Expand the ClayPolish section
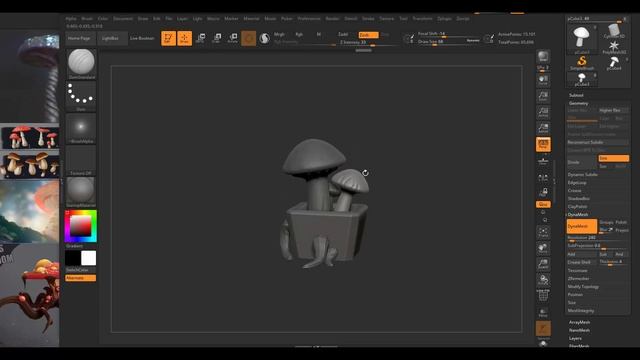Screen dimensions: 640x360 578,207
